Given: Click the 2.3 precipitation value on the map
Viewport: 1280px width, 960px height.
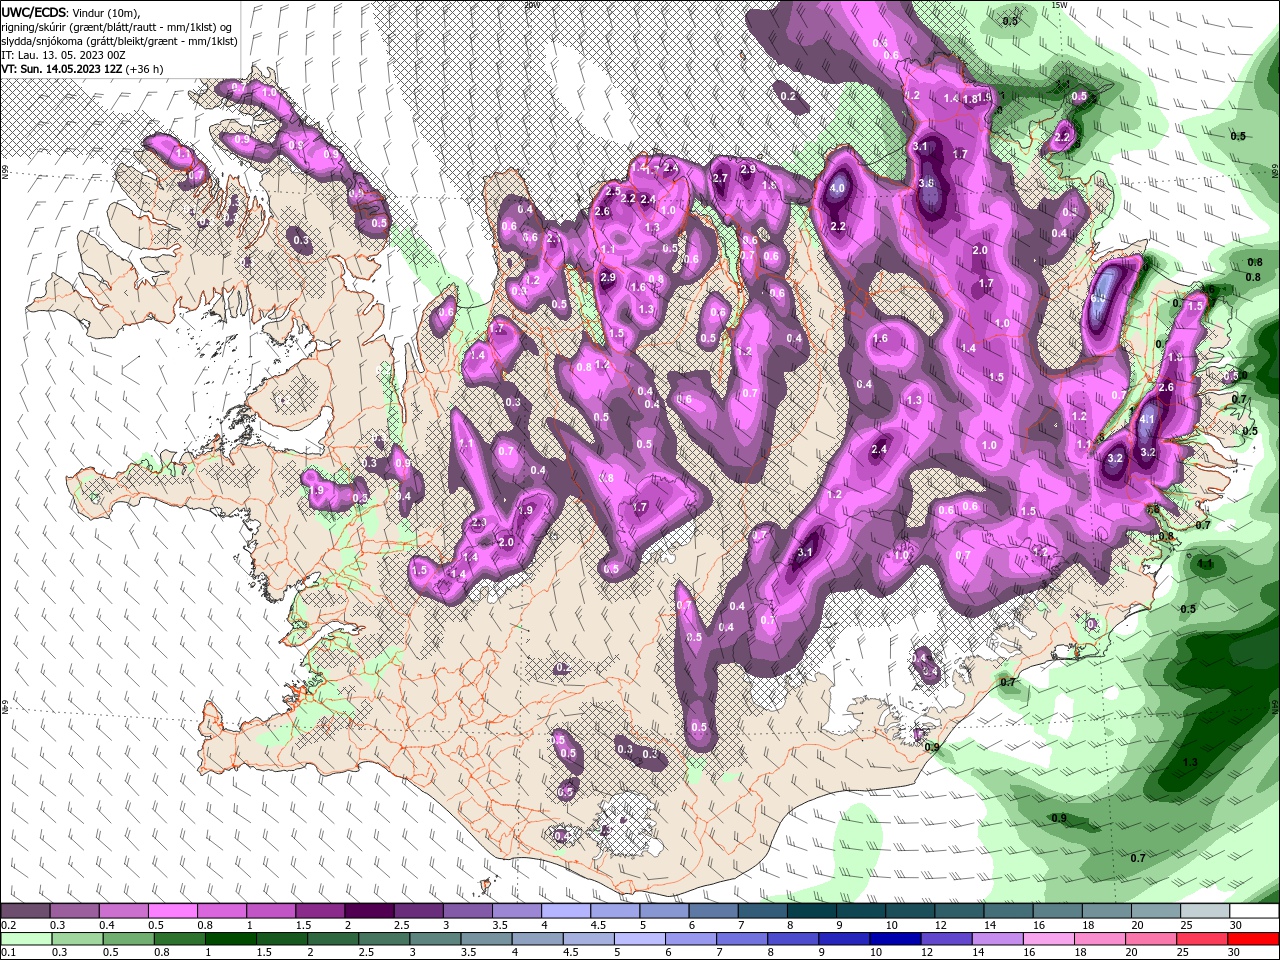Looking at the screenshot, I should 478,522.
